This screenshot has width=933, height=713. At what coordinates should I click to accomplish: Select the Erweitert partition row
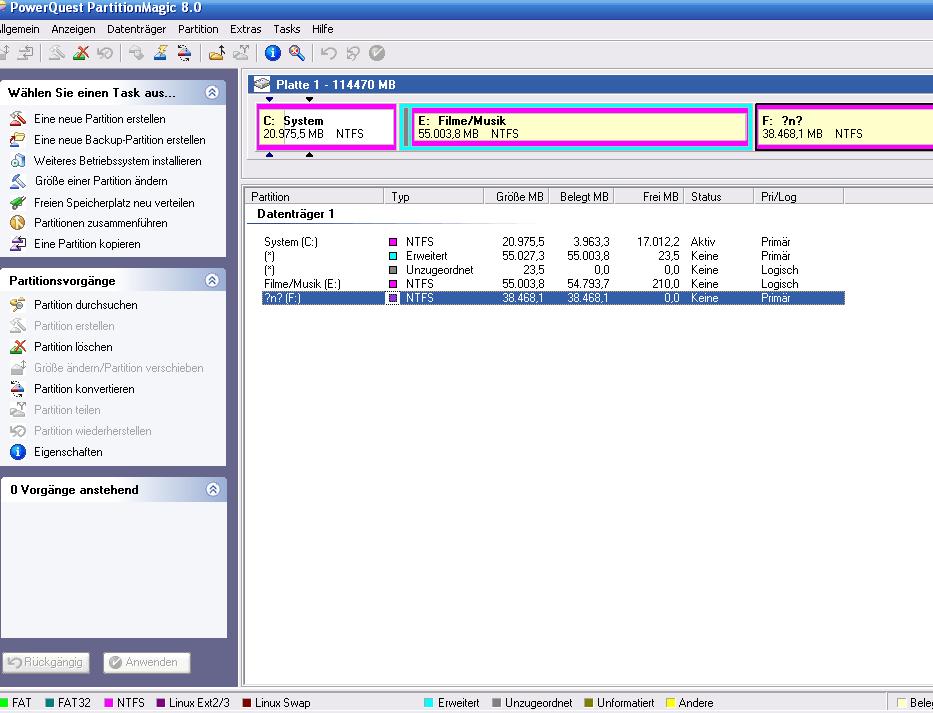[x=553, y=256]
